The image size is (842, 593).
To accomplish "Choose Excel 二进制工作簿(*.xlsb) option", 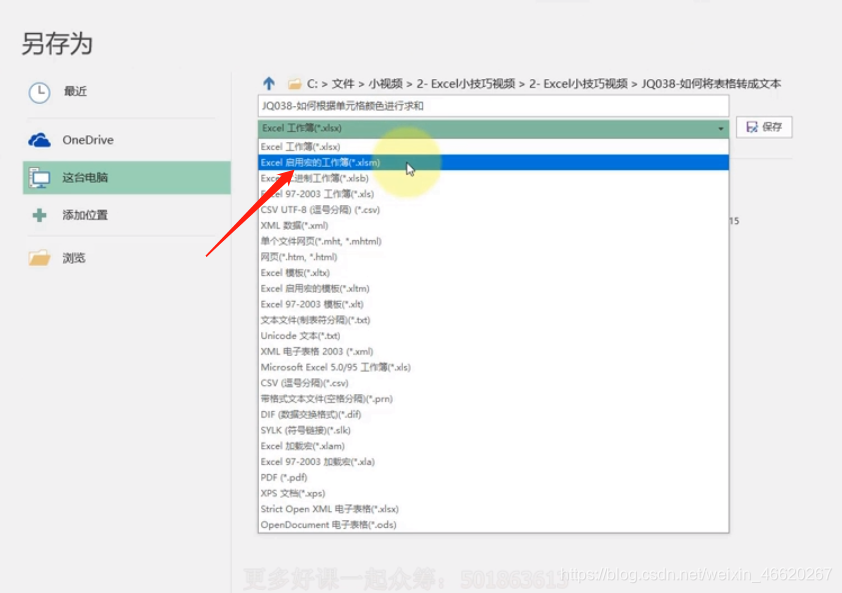I will point(493,178).
